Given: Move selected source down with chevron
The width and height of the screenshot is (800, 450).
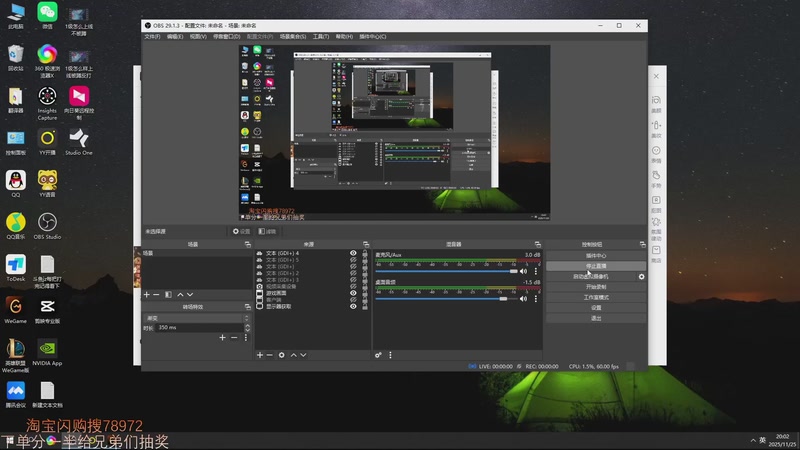Looking at the screenshot, I should coord(303,355).
